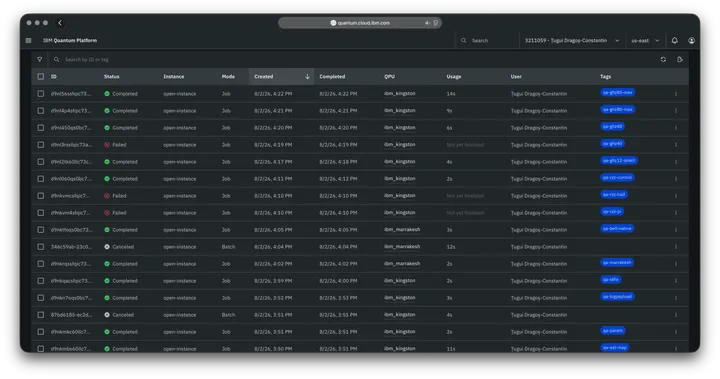Open overflow menu for qa-param job
The height and width of the screenshot is (379, 720).
(676, 332)
